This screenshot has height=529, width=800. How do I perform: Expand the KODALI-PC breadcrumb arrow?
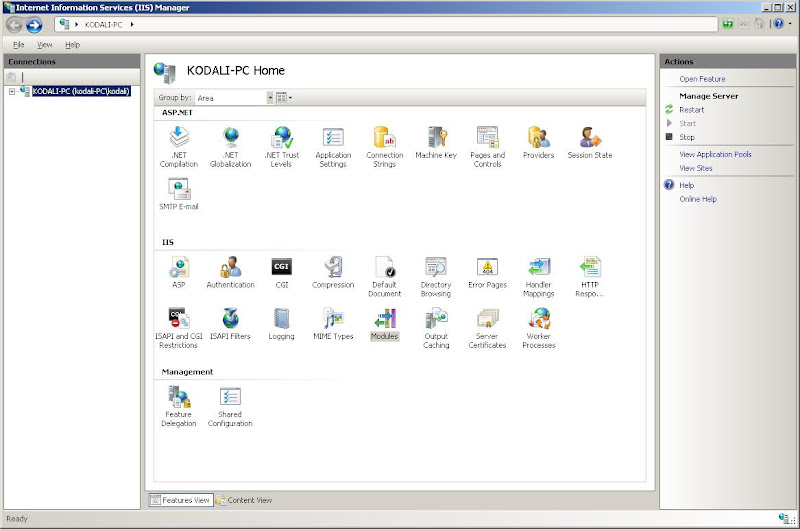click(132, 24)
